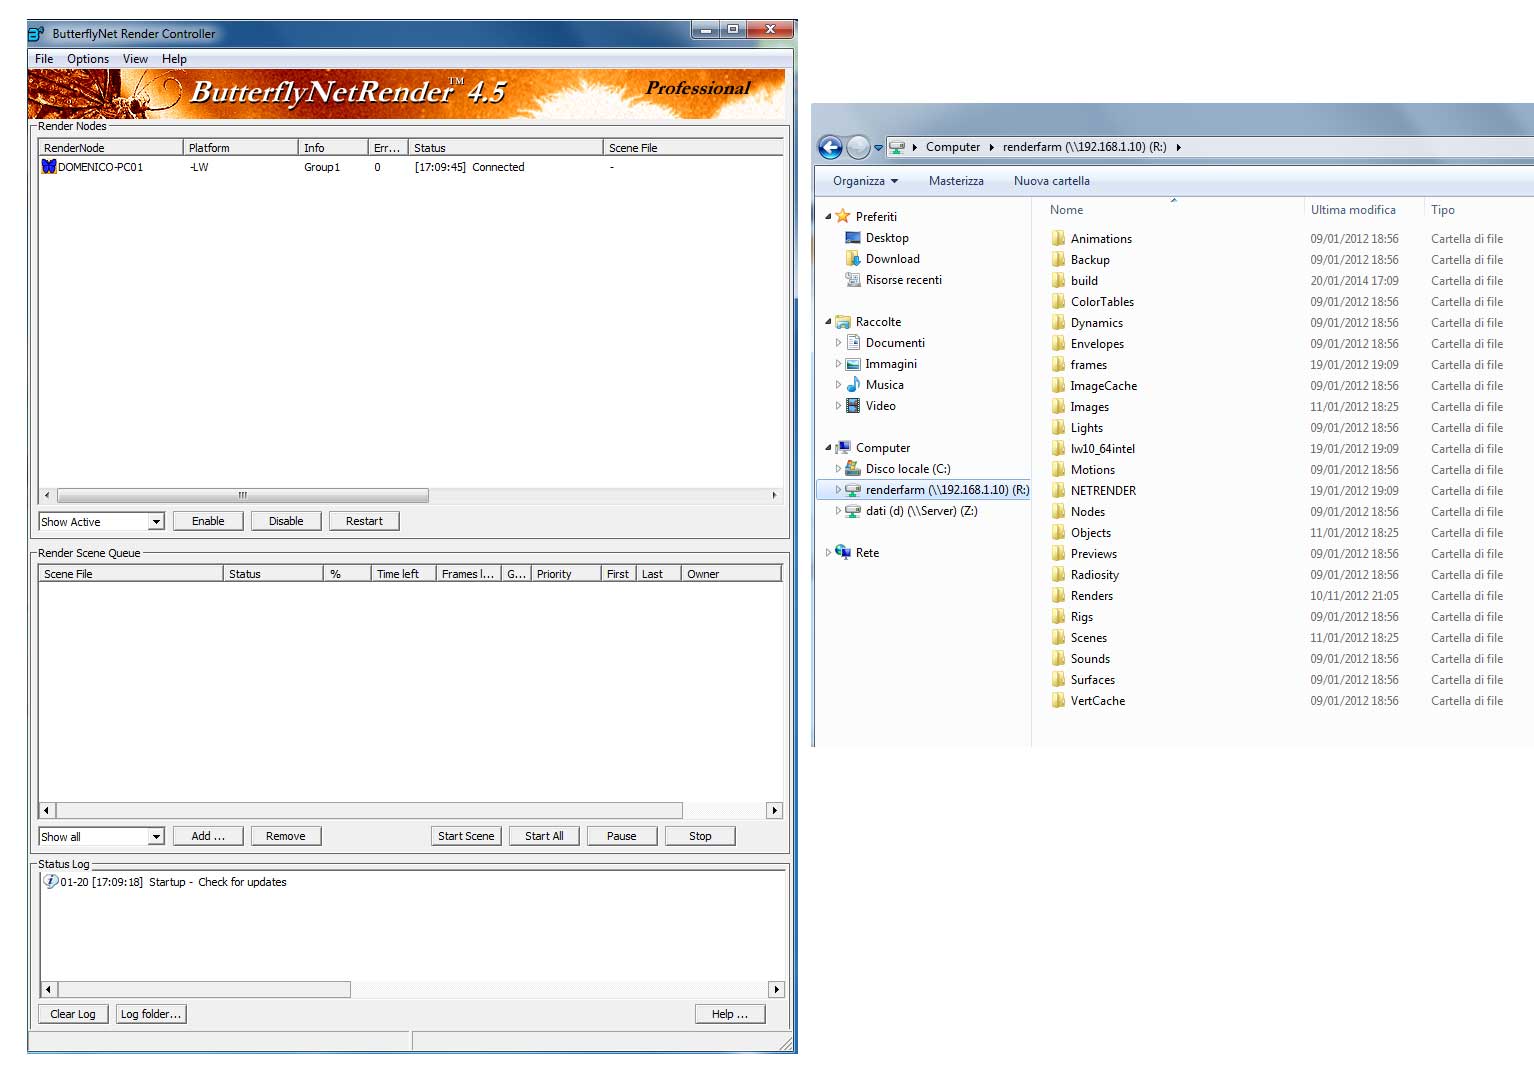This screenshot has width=1534, height=1080.
Task: Click the Download folder icon in sidebar
Action: 853,259
